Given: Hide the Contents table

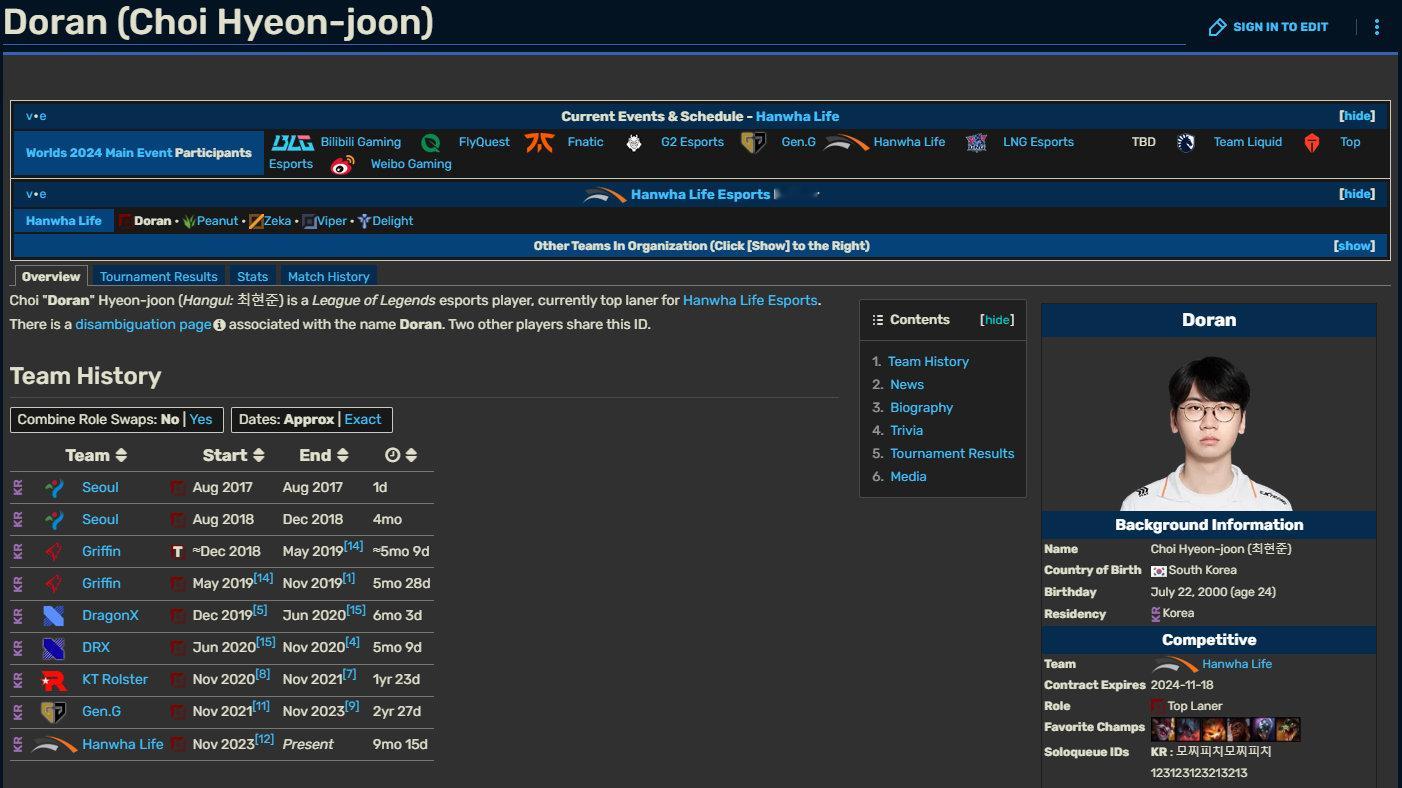Looking at the screenshot, I should point(997,320).
